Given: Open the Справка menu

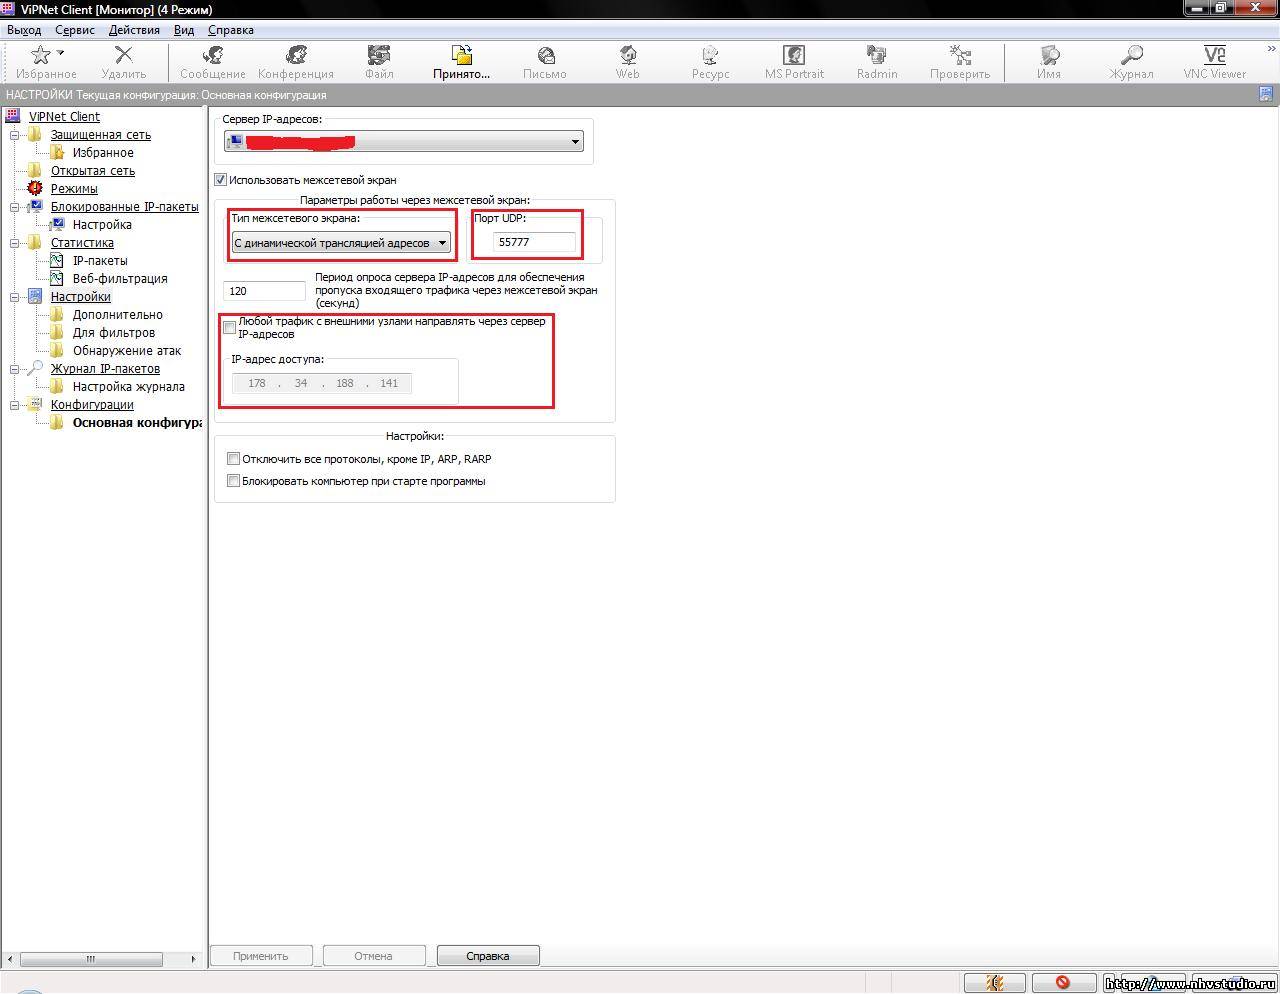Looking at the screenshot, I should [231, 30].
